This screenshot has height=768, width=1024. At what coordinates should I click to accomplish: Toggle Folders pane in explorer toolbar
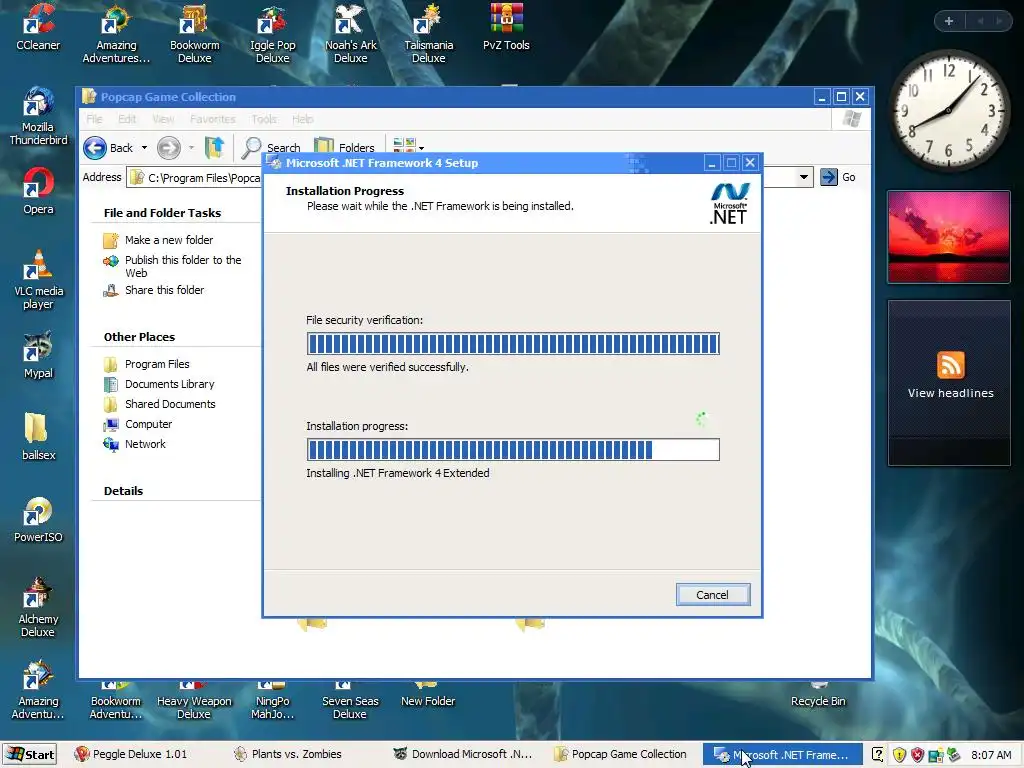coord(345,148)
